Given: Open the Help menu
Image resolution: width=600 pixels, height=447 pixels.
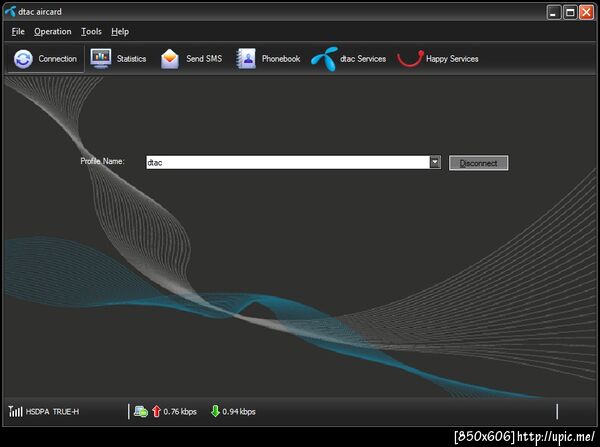Looking at the screenshot, I should point(120,31).
